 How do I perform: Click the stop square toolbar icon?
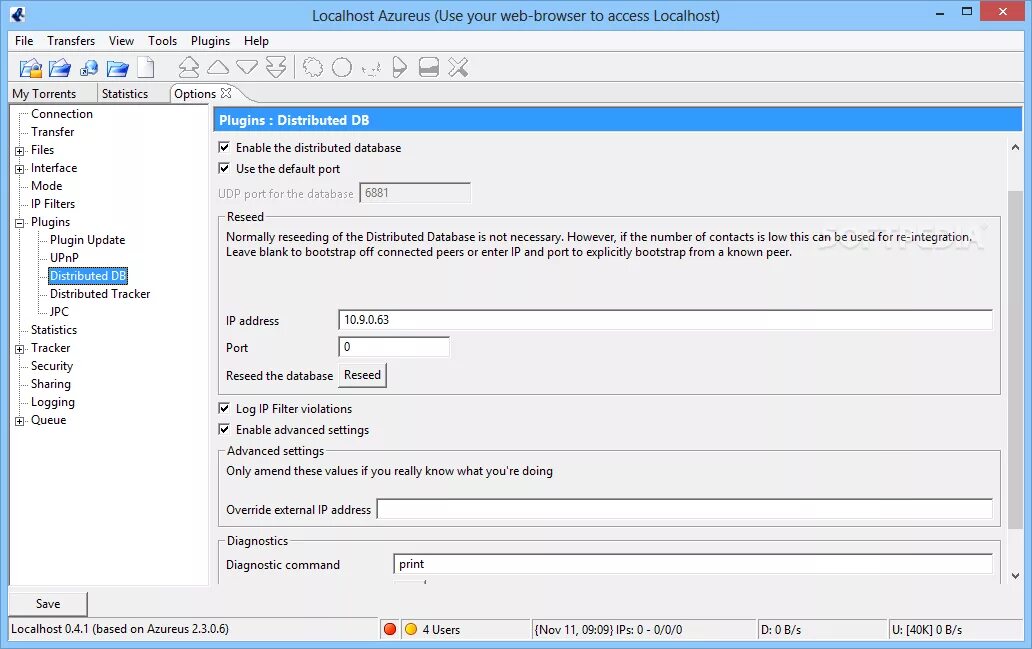[428, 67]
